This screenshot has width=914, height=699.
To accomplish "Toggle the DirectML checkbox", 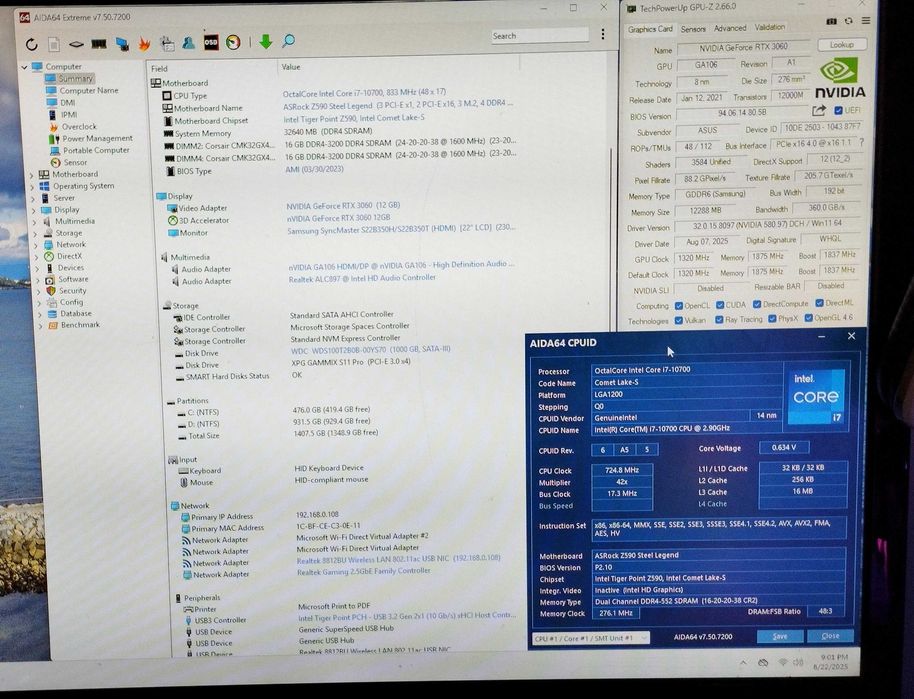I will 820,303.
